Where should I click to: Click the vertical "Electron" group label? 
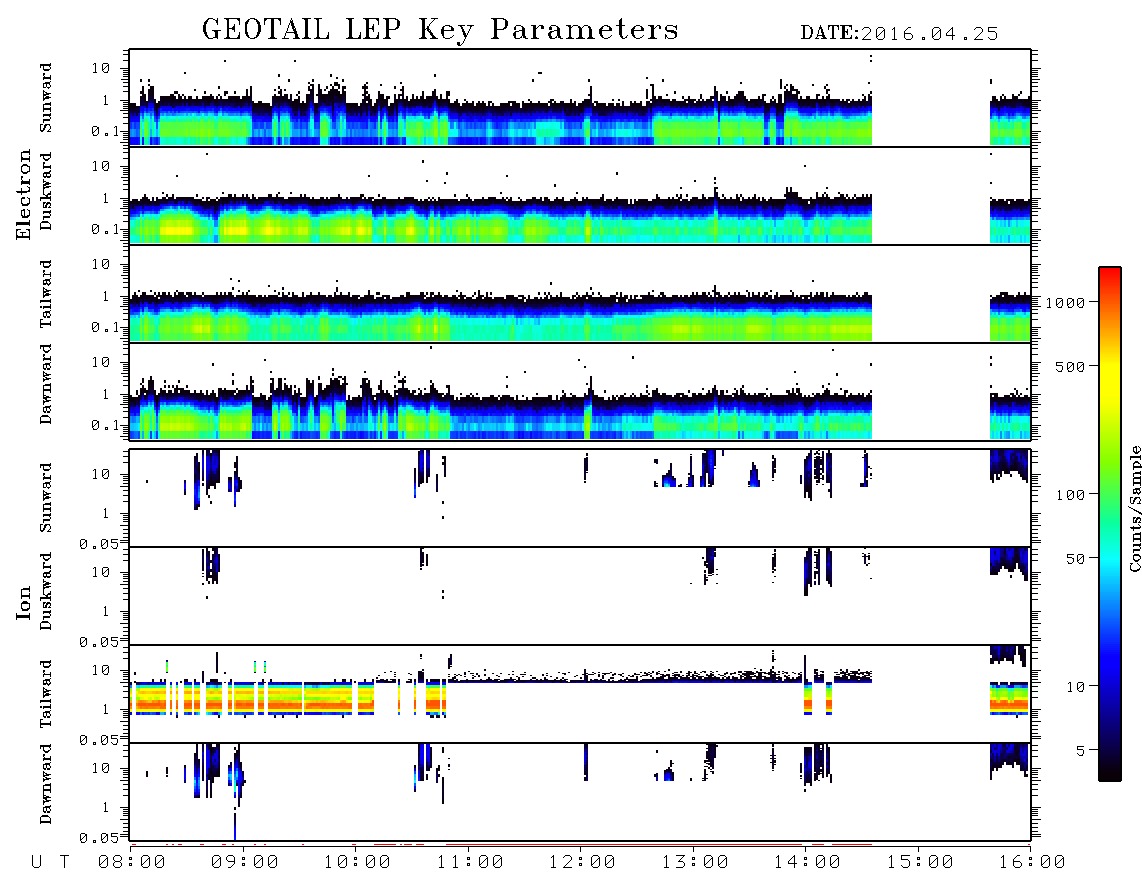[23, 194]
